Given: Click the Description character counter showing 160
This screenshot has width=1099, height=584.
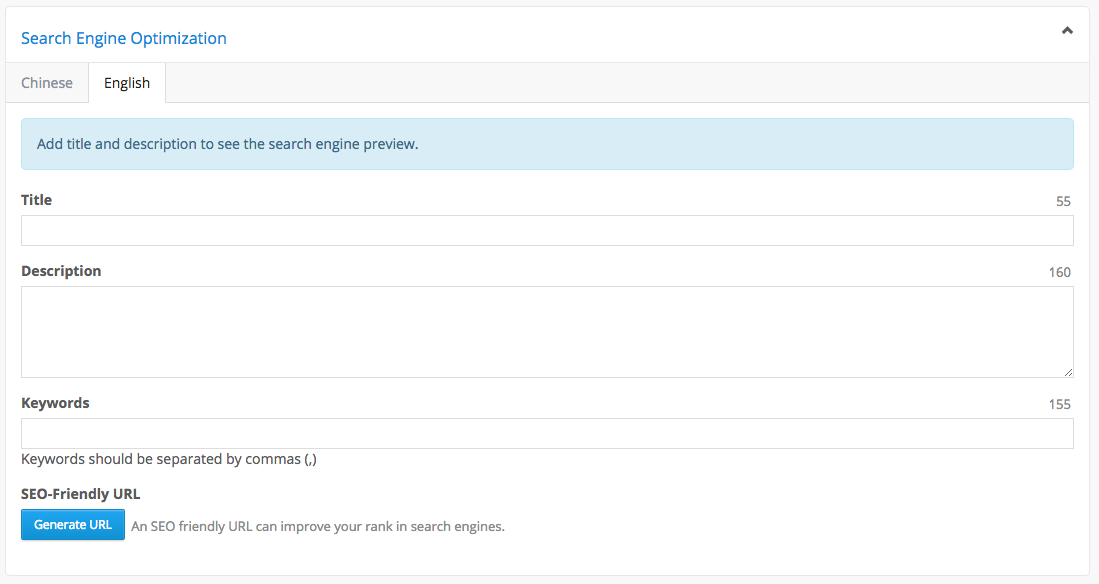Looking at the screenshot, I should pyautogui.click(x=1060, y=272).
